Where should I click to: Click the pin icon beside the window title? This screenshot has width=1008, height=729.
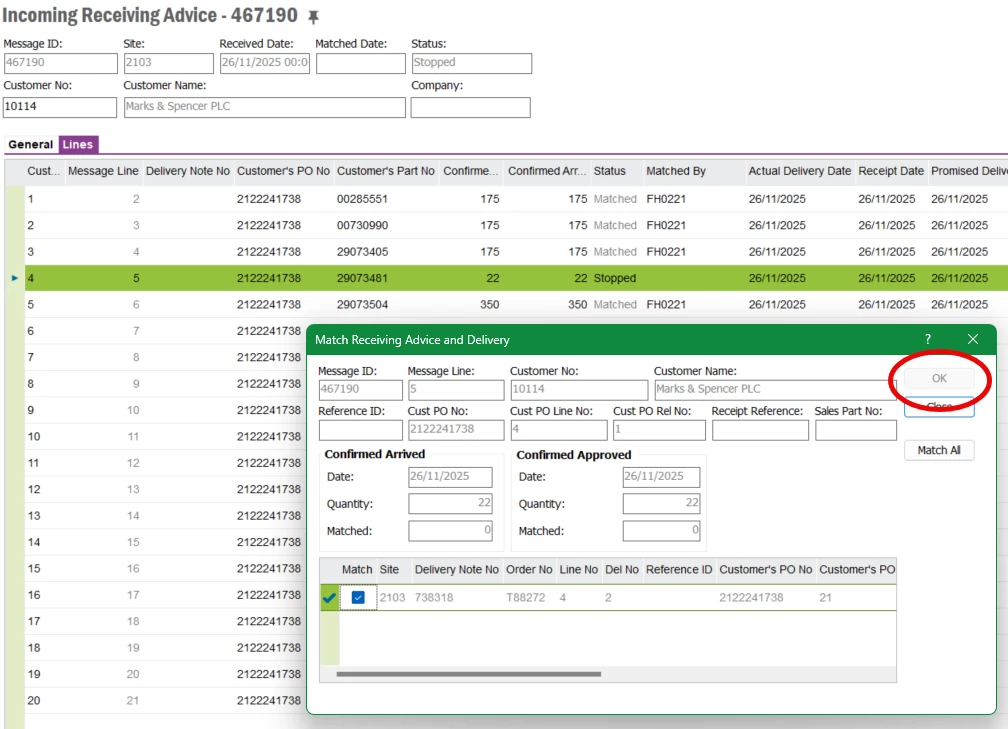(x=314, y=17)
